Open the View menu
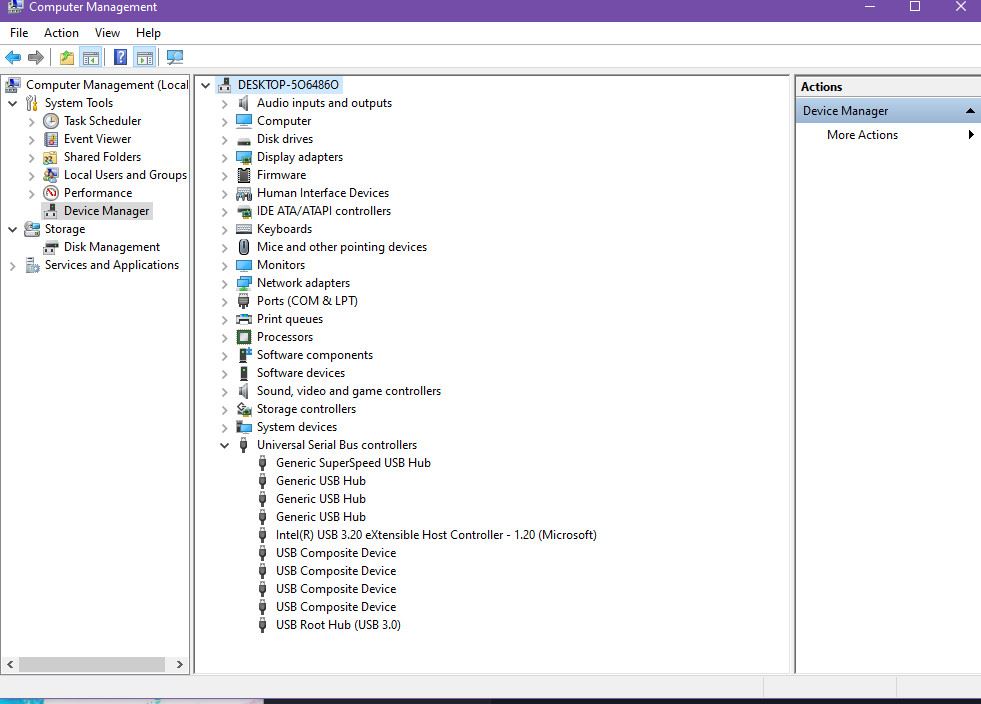The height and width of the screenshot is (704, 981). pos(107,33)
